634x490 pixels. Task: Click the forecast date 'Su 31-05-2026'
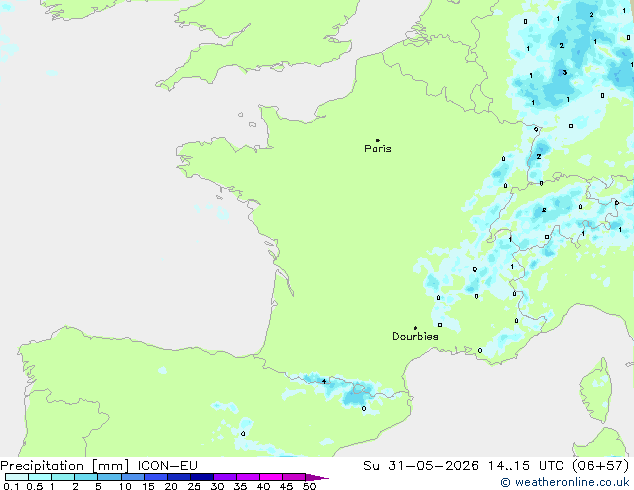421,466
